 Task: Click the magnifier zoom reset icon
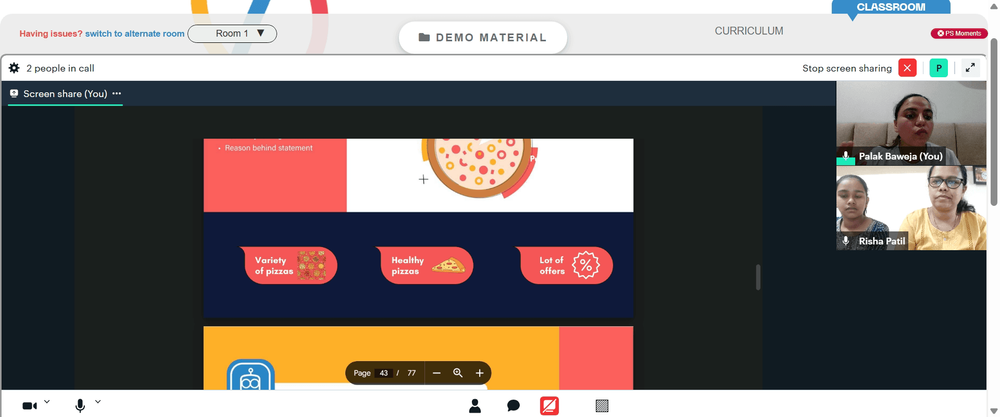pyautogui.click(x=458, y=373)
